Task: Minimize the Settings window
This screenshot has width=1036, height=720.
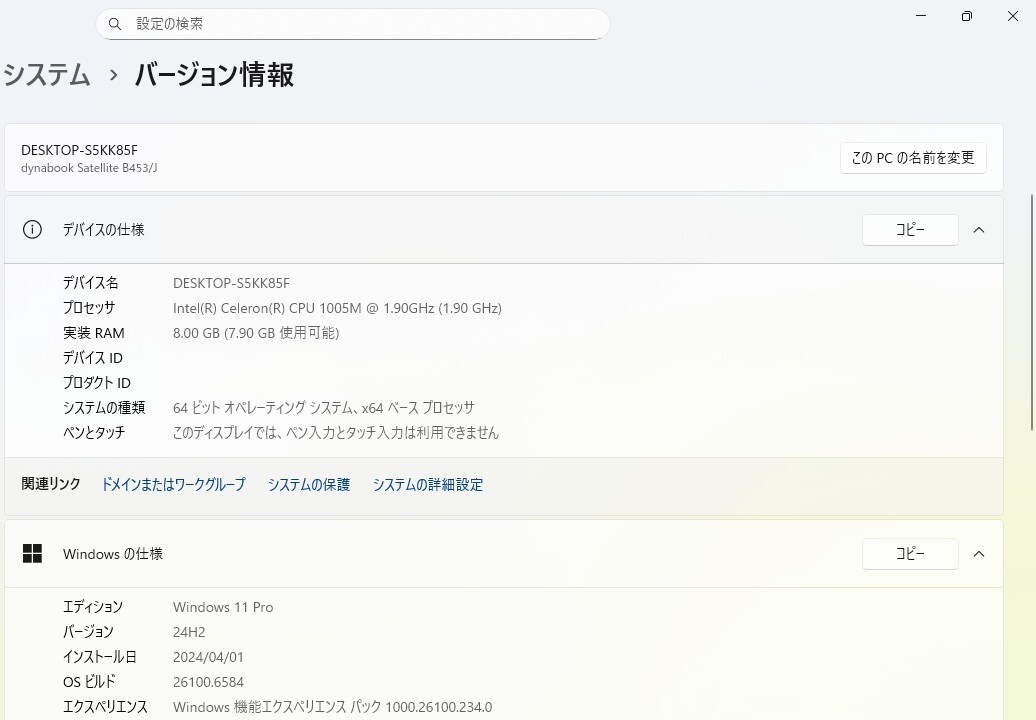Action: pyautogui.click(x=920, y=16)
